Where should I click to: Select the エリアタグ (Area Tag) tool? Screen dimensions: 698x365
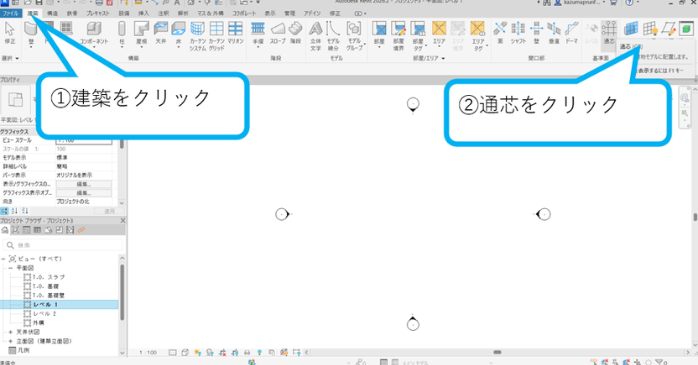478,36
